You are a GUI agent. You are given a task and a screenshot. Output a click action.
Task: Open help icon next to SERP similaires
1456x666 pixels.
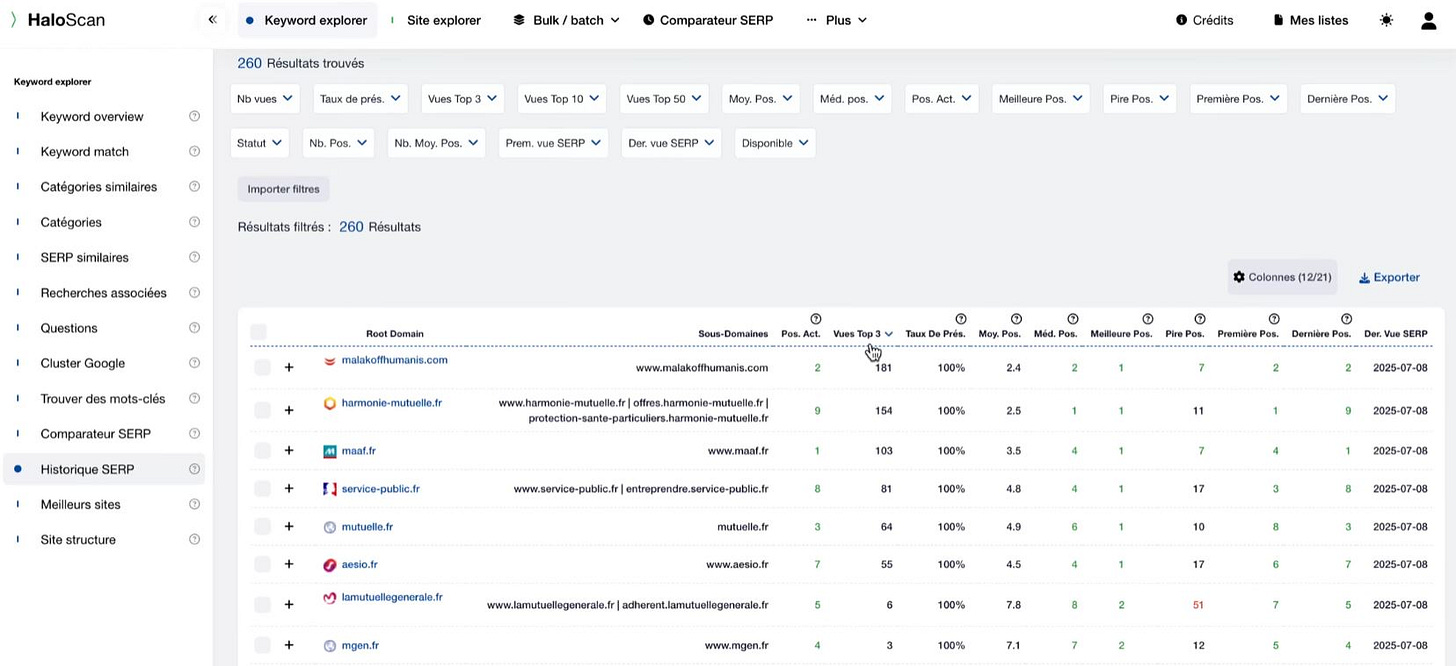pos(195,257)
